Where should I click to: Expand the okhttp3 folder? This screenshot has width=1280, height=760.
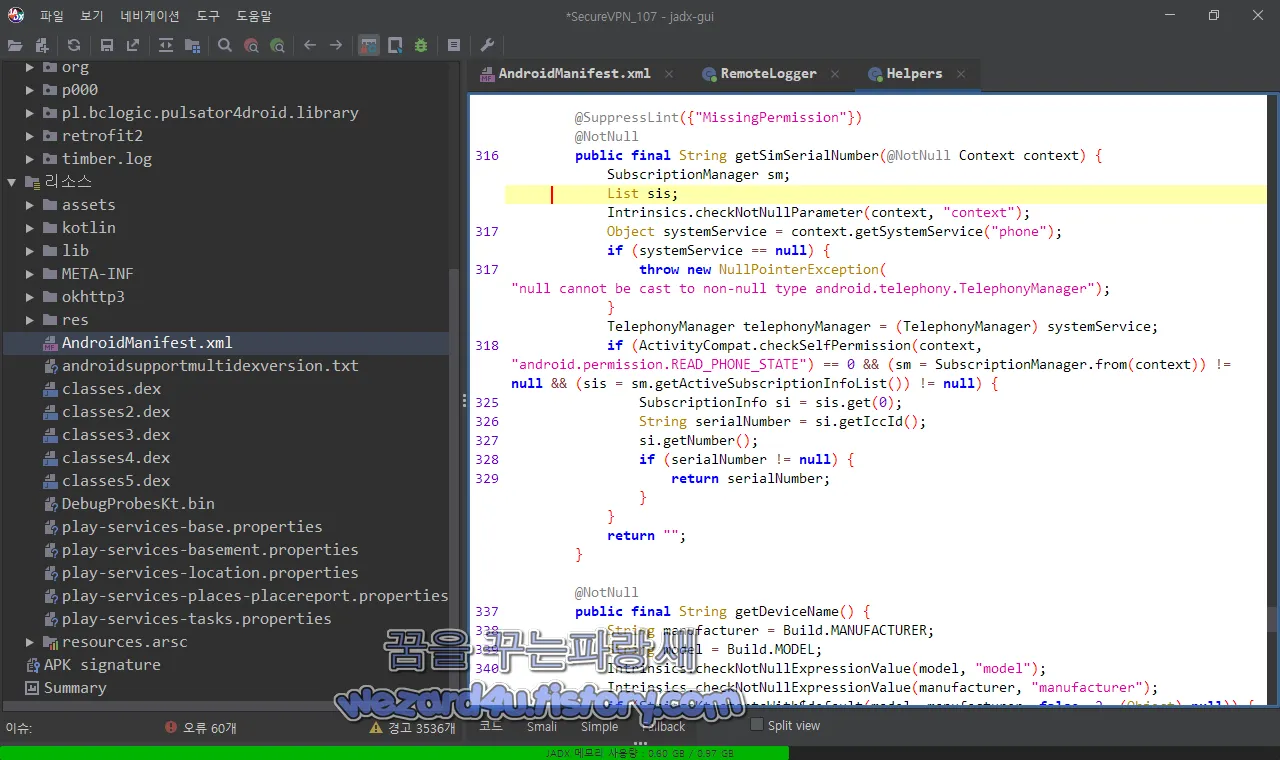click(30, 297)
